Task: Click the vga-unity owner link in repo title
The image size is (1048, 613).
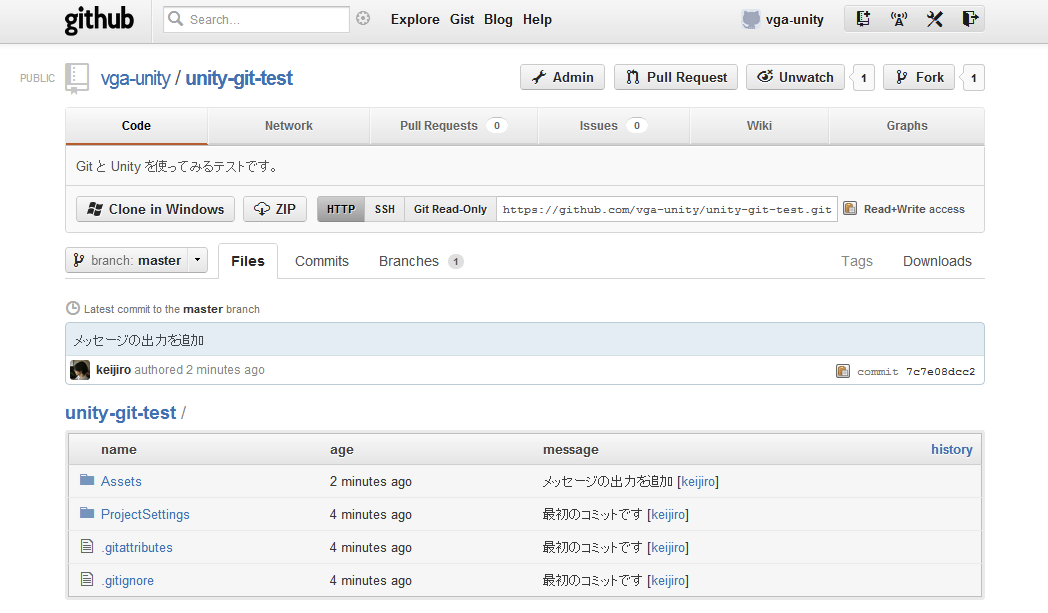Action: point(136,78)
